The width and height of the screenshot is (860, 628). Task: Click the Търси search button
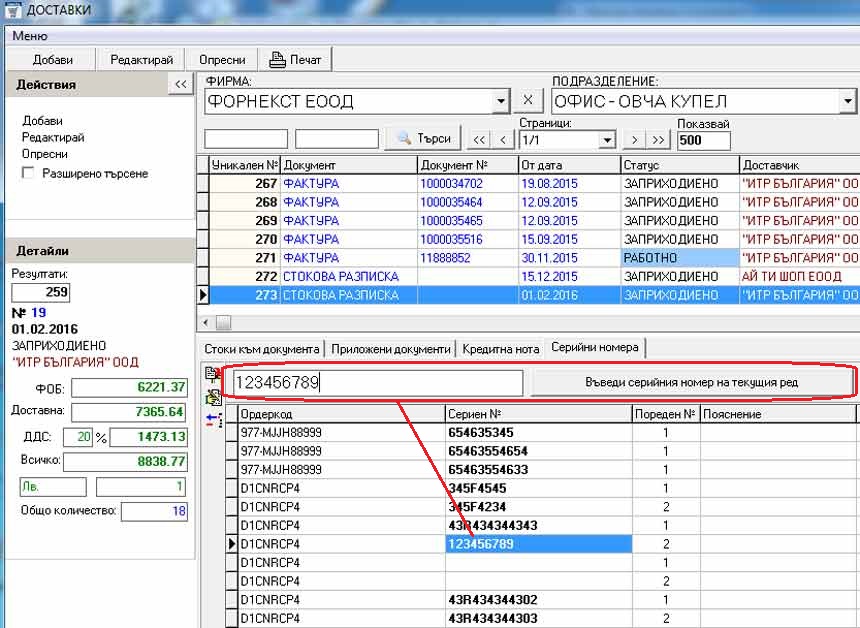423,139
